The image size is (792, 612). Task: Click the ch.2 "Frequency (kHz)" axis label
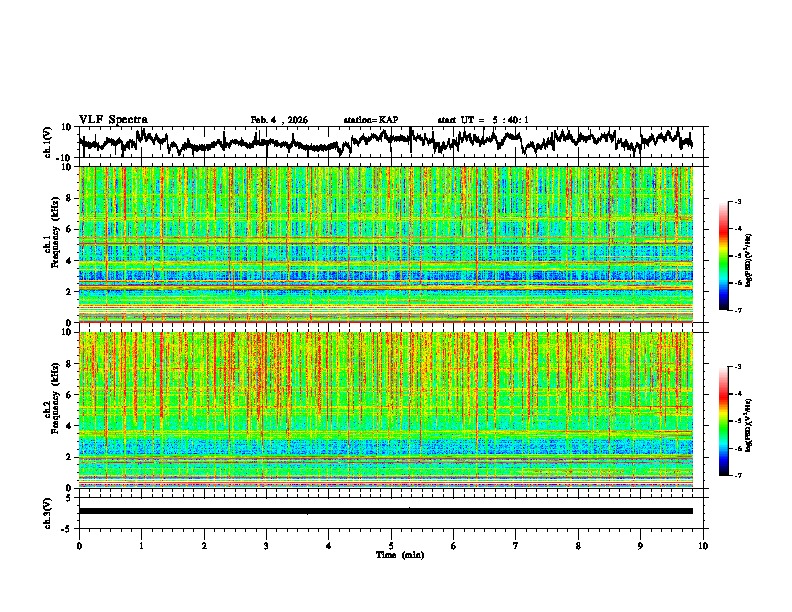click(56, 398)
